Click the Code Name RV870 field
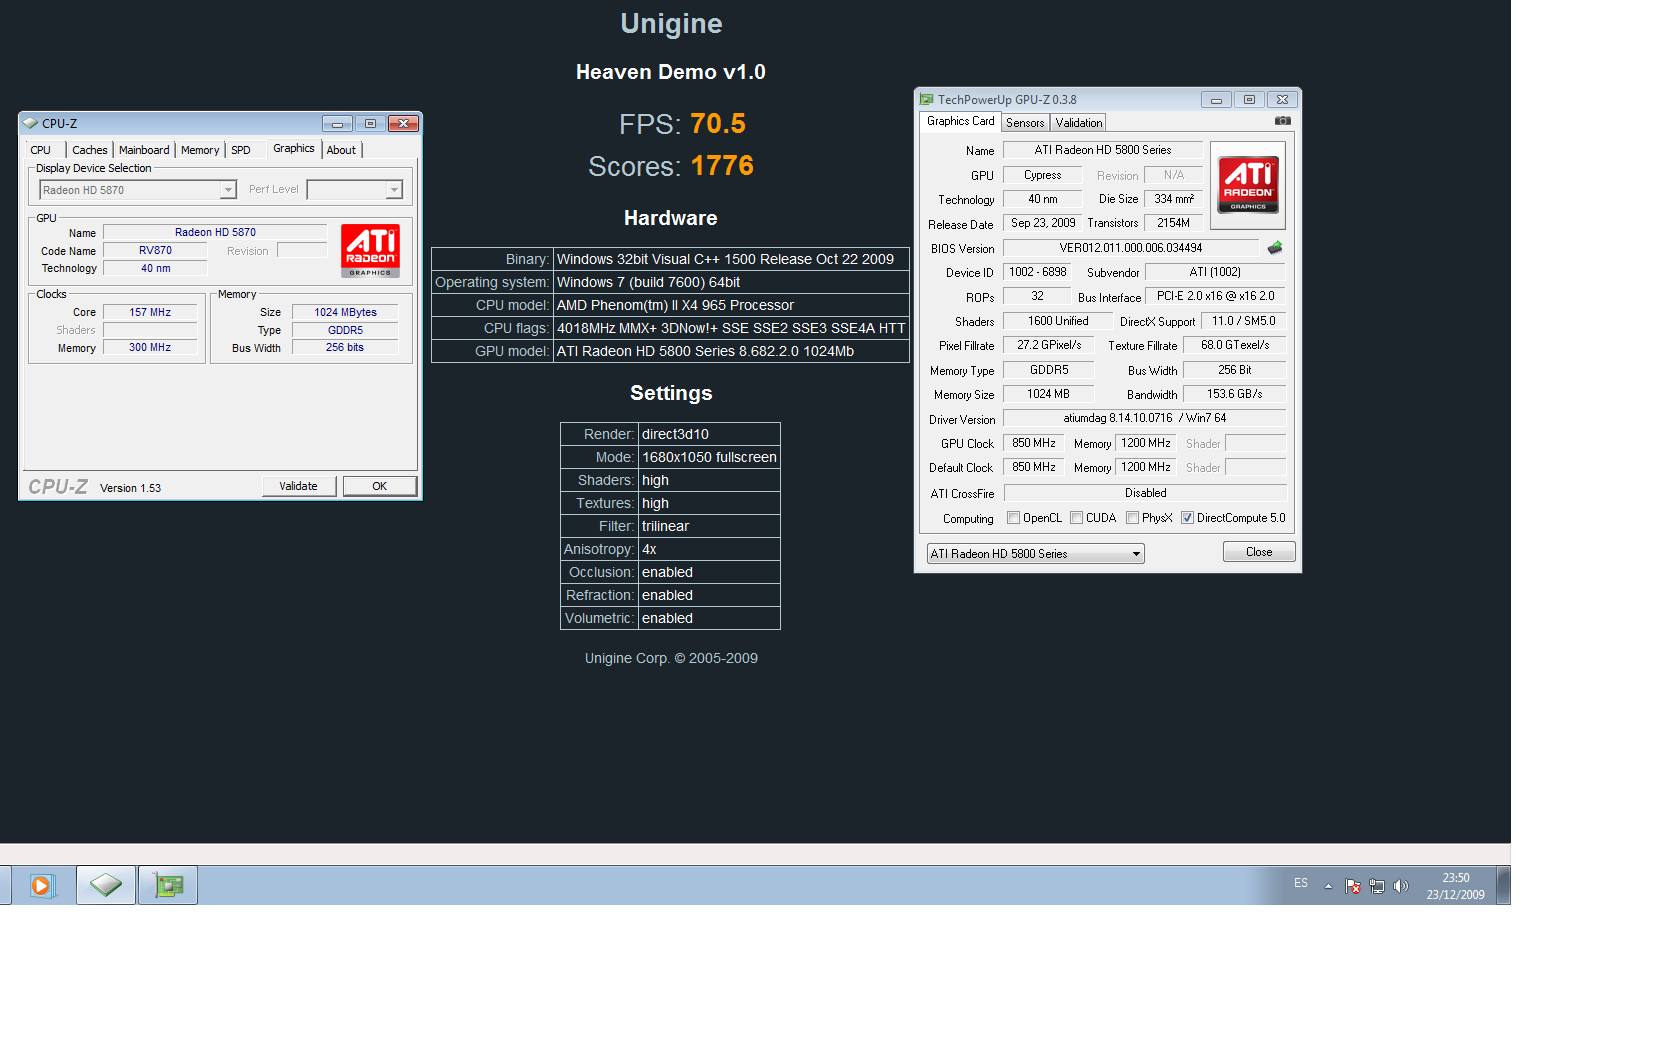 155,250
